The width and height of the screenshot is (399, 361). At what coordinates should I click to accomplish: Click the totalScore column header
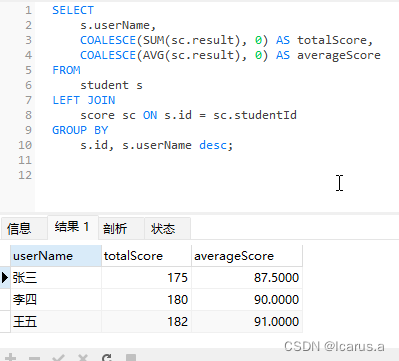coord(146,256)
